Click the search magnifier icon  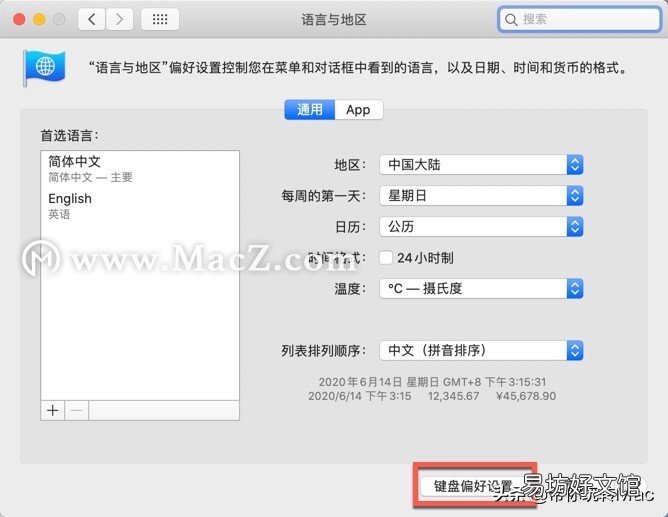tap(510, 20)
